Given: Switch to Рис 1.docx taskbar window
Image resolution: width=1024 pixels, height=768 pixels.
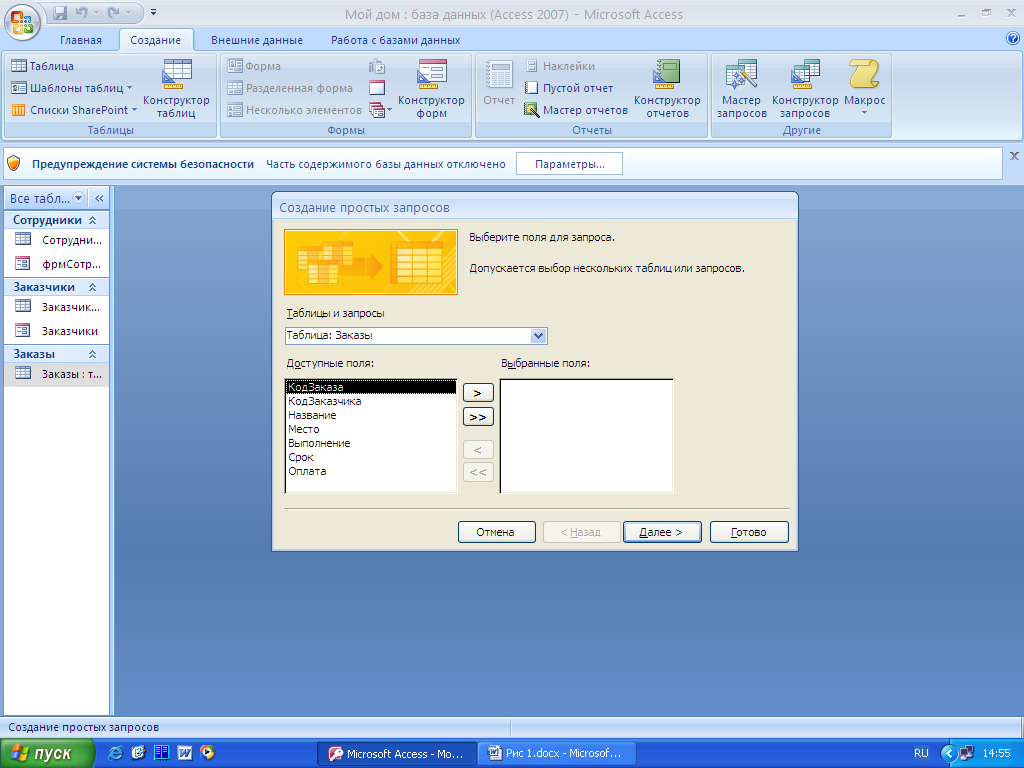Looking at the screenshot, I should pos(555,754).
